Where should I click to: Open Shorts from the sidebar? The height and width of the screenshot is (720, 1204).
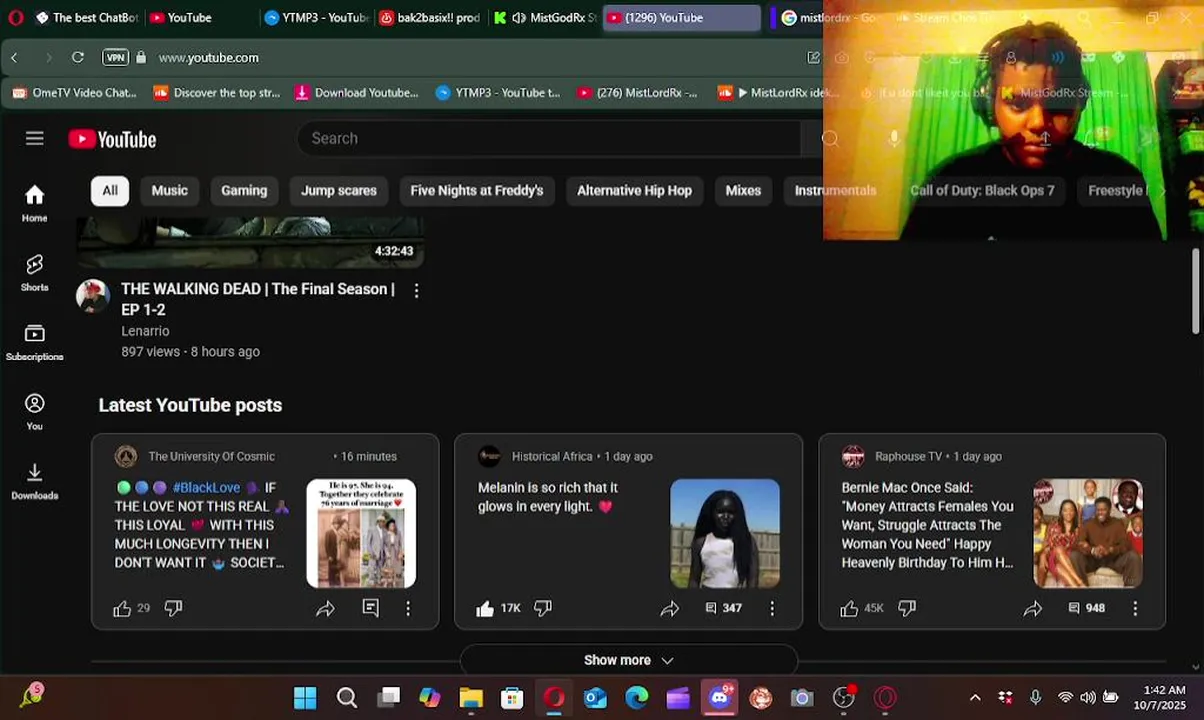point(35,273)
